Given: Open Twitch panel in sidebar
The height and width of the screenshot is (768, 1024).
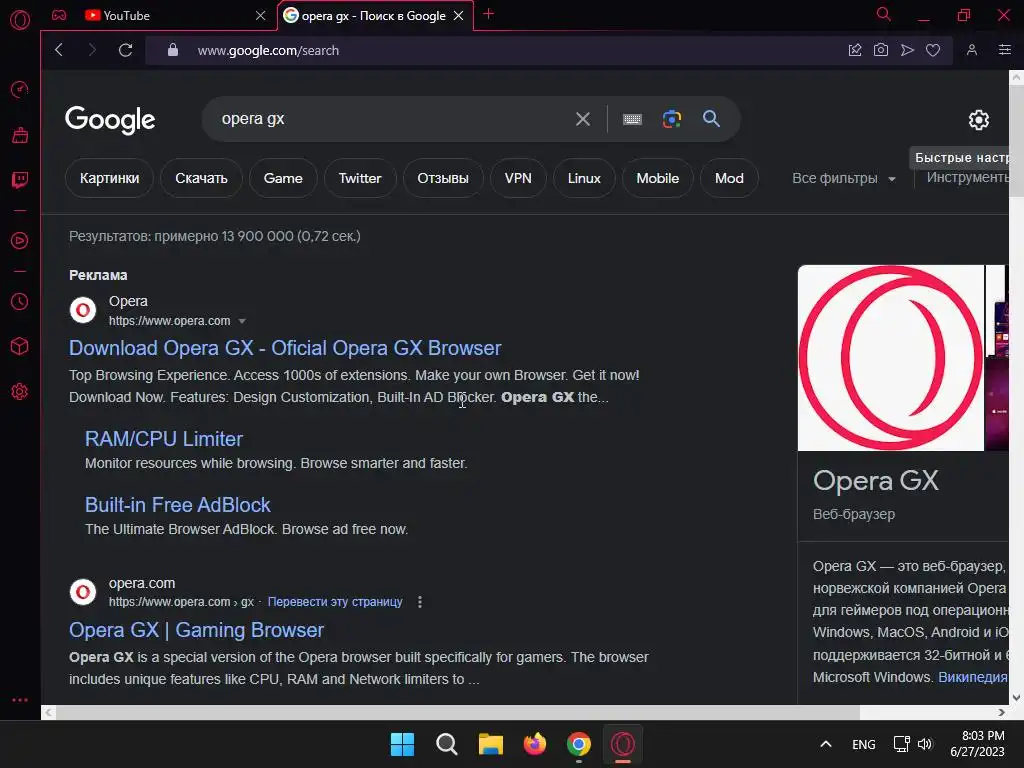Looking at the screenshot, I should pos(20,180).
